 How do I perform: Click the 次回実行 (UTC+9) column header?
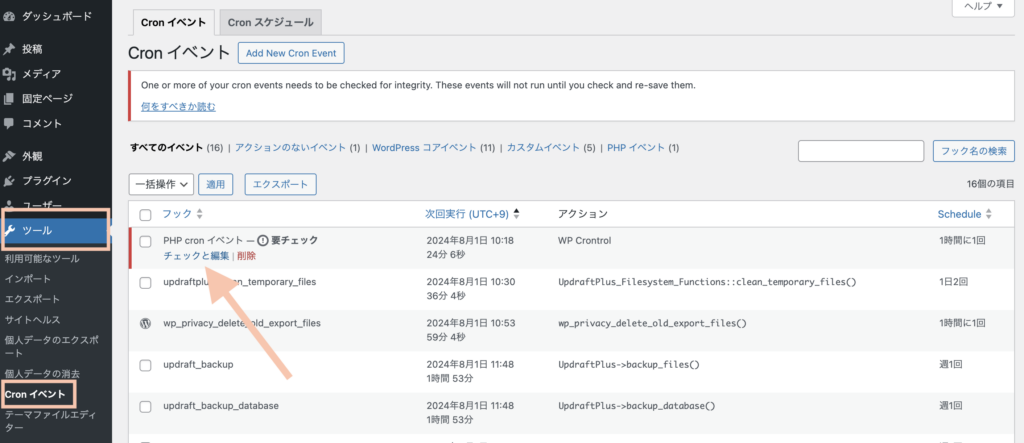pyautogui.click(x=468, y=214)
